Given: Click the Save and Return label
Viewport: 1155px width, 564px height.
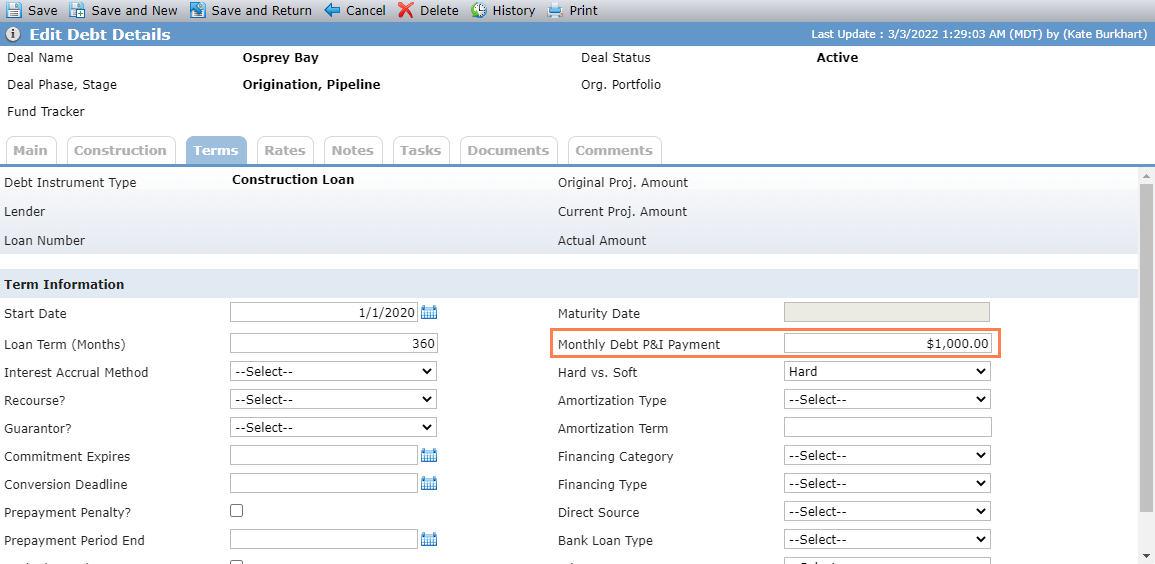Looking at the screenshot, I should coord(261,10).
